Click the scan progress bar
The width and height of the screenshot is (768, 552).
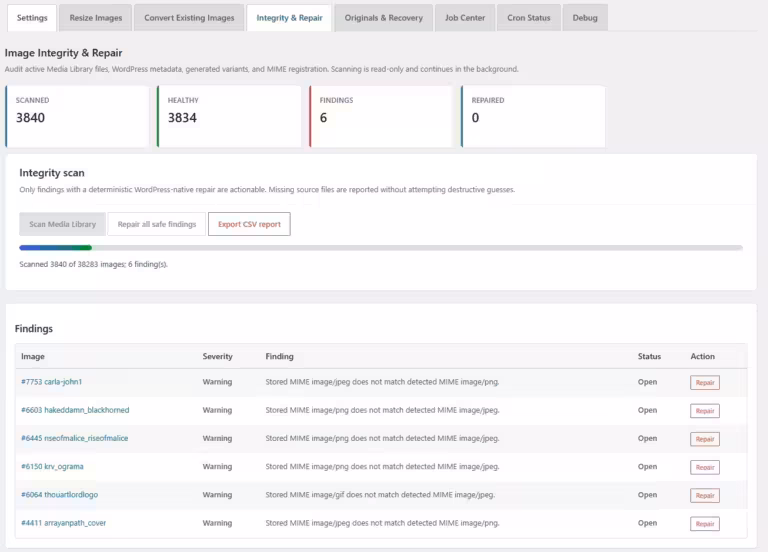(381, 248)
